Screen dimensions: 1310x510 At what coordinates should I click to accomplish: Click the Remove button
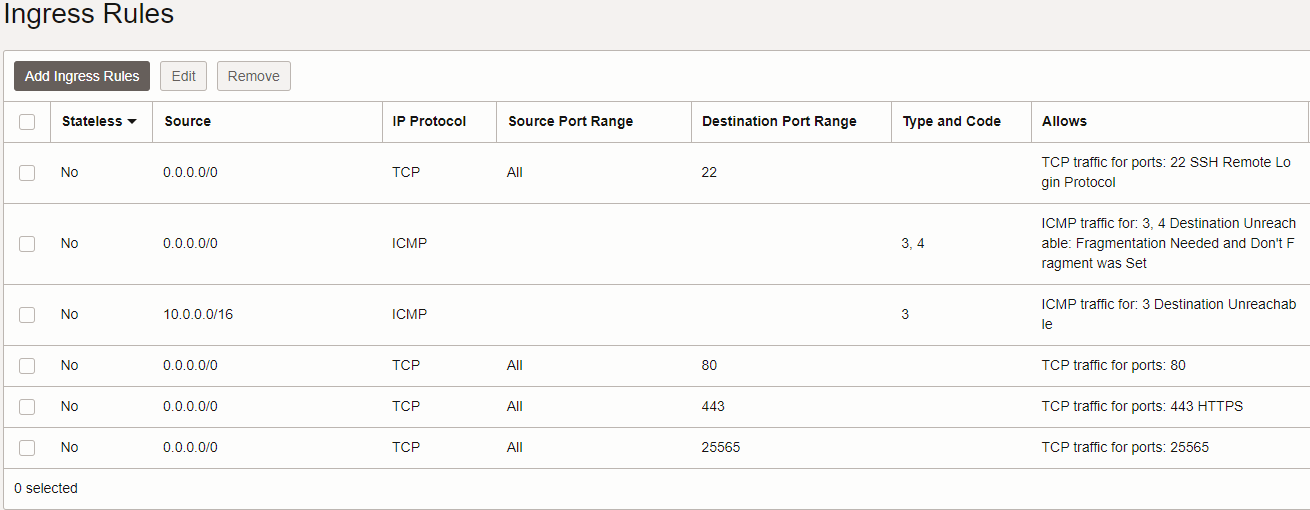pyautogui.click(x=253, y=76)
